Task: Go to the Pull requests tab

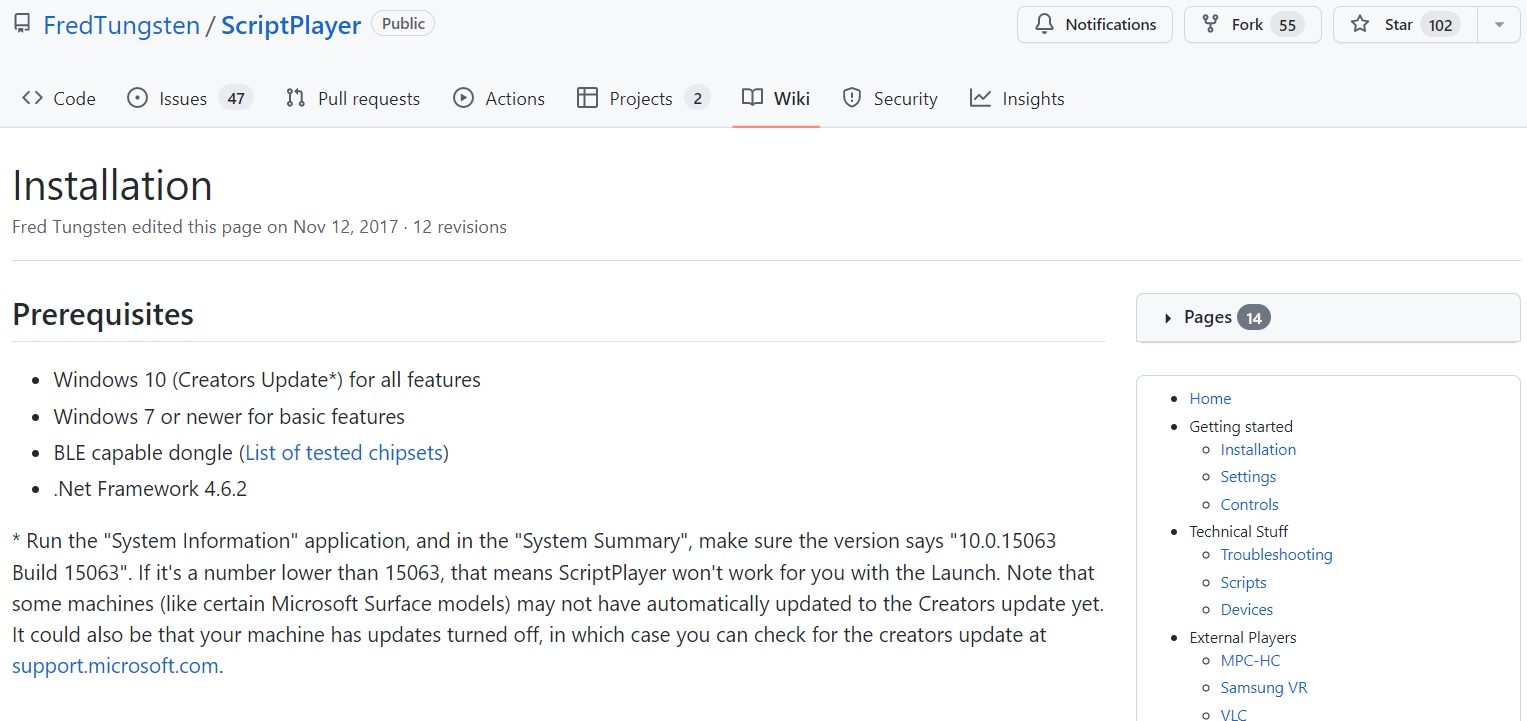Action: [353, 98]
